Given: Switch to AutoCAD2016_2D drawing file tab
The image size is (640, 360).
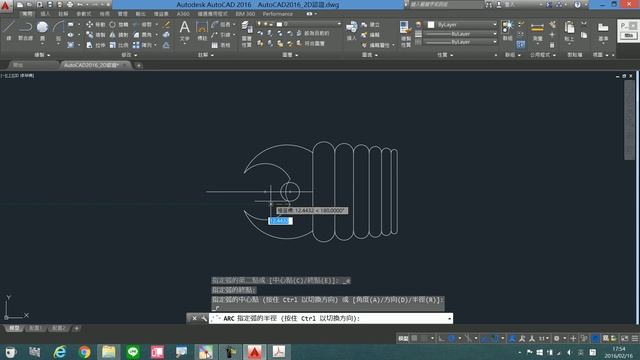Looking at the screenshot, I should point(92,65).
